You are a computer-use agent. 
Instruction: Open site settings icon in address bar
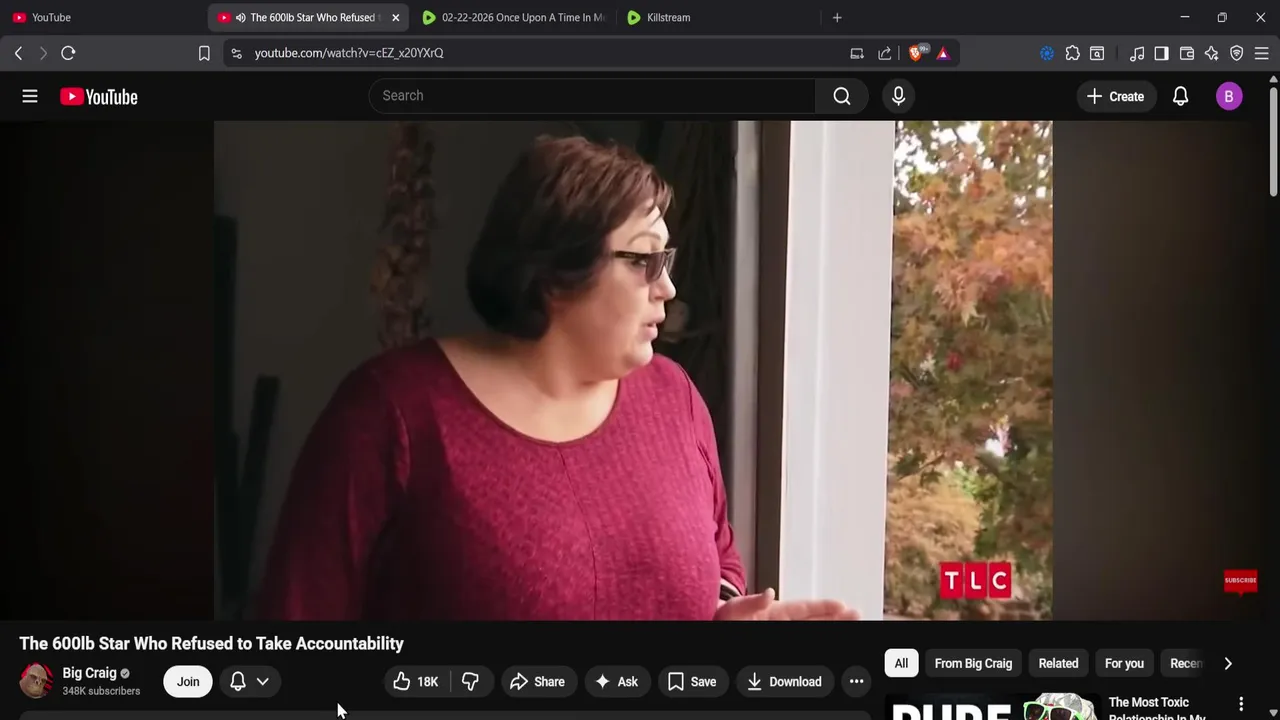point(236,53)
